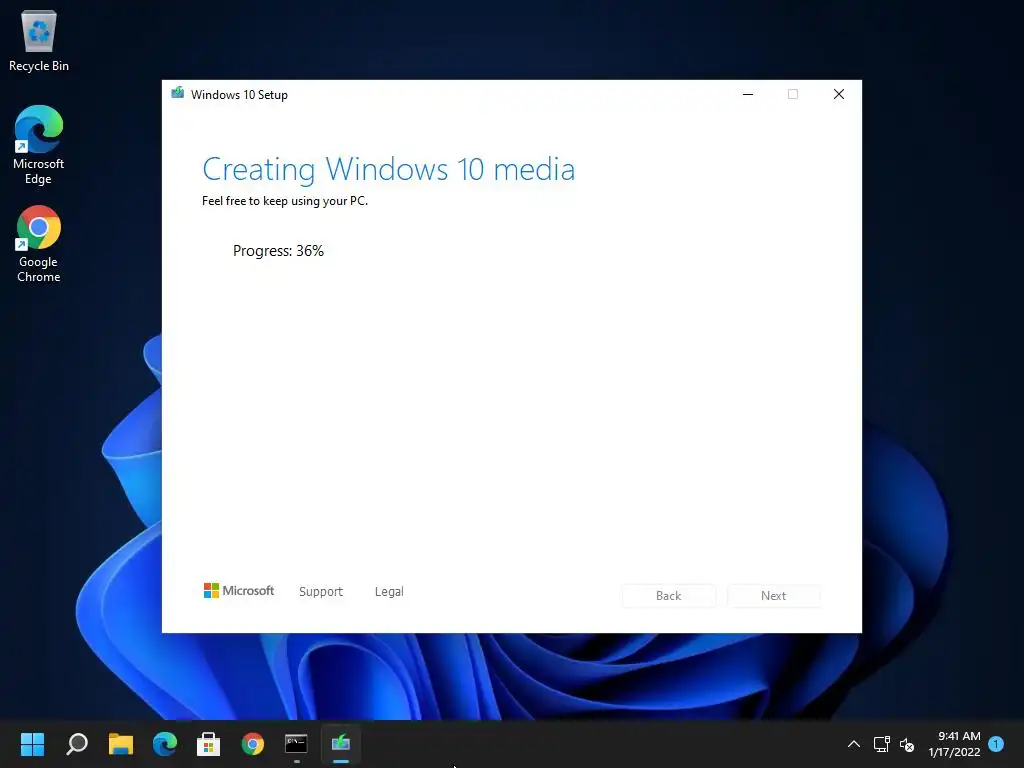Launch Google Chrome from taskbar

coord(253,743)
